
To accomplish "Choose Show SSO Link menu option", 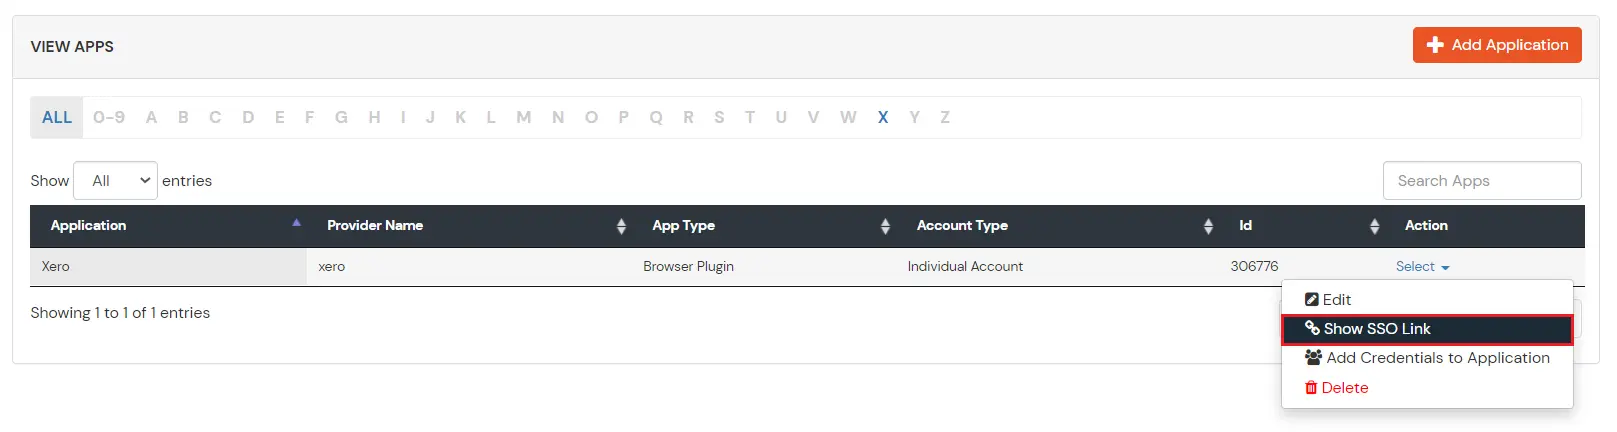I will (x=1427, y=329).
